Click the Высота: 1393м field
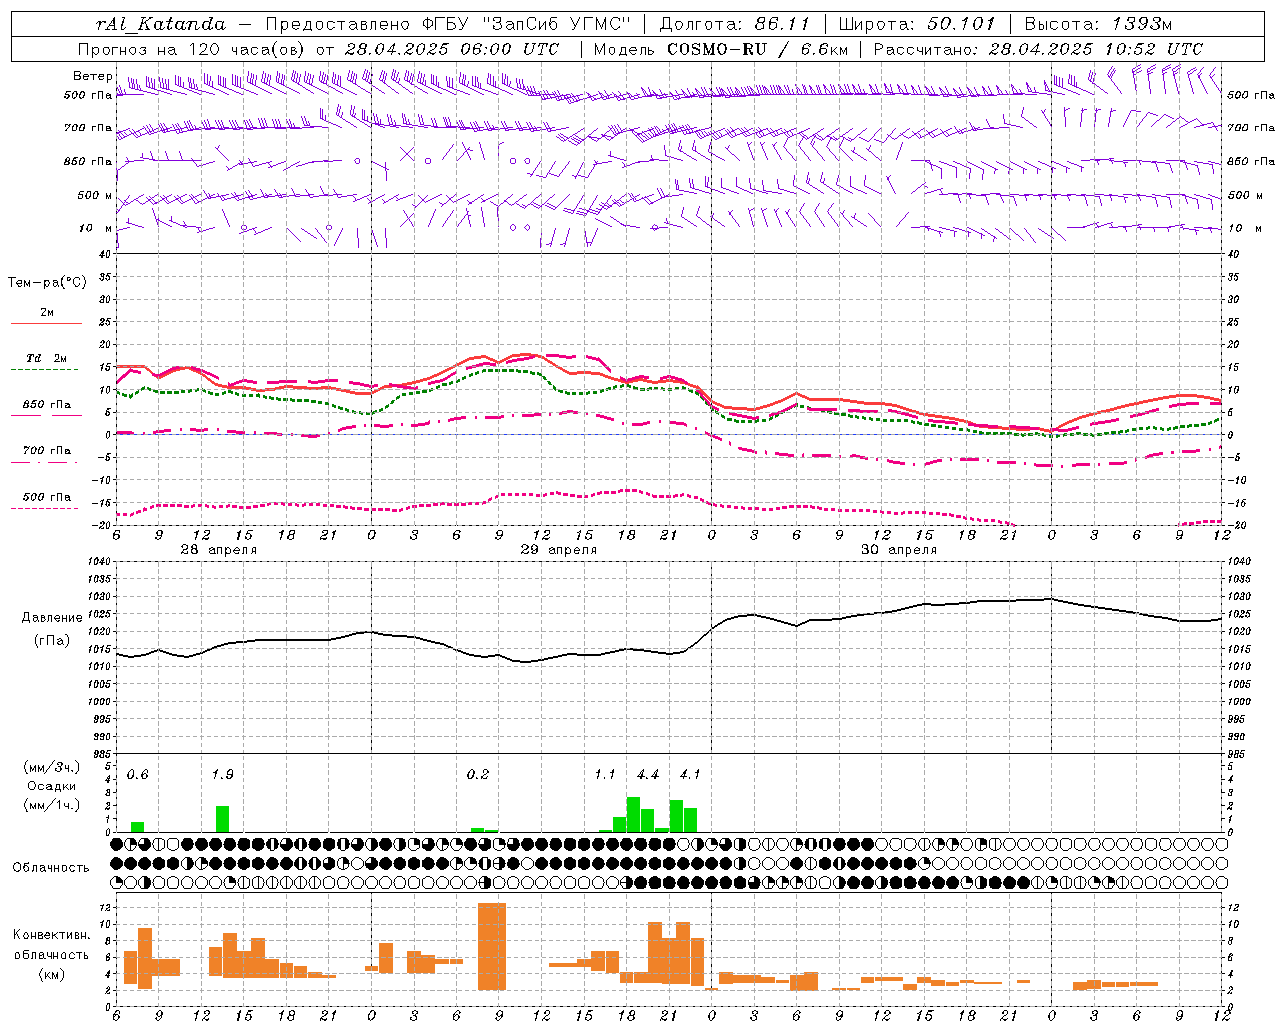 (x=1100, y=24)
